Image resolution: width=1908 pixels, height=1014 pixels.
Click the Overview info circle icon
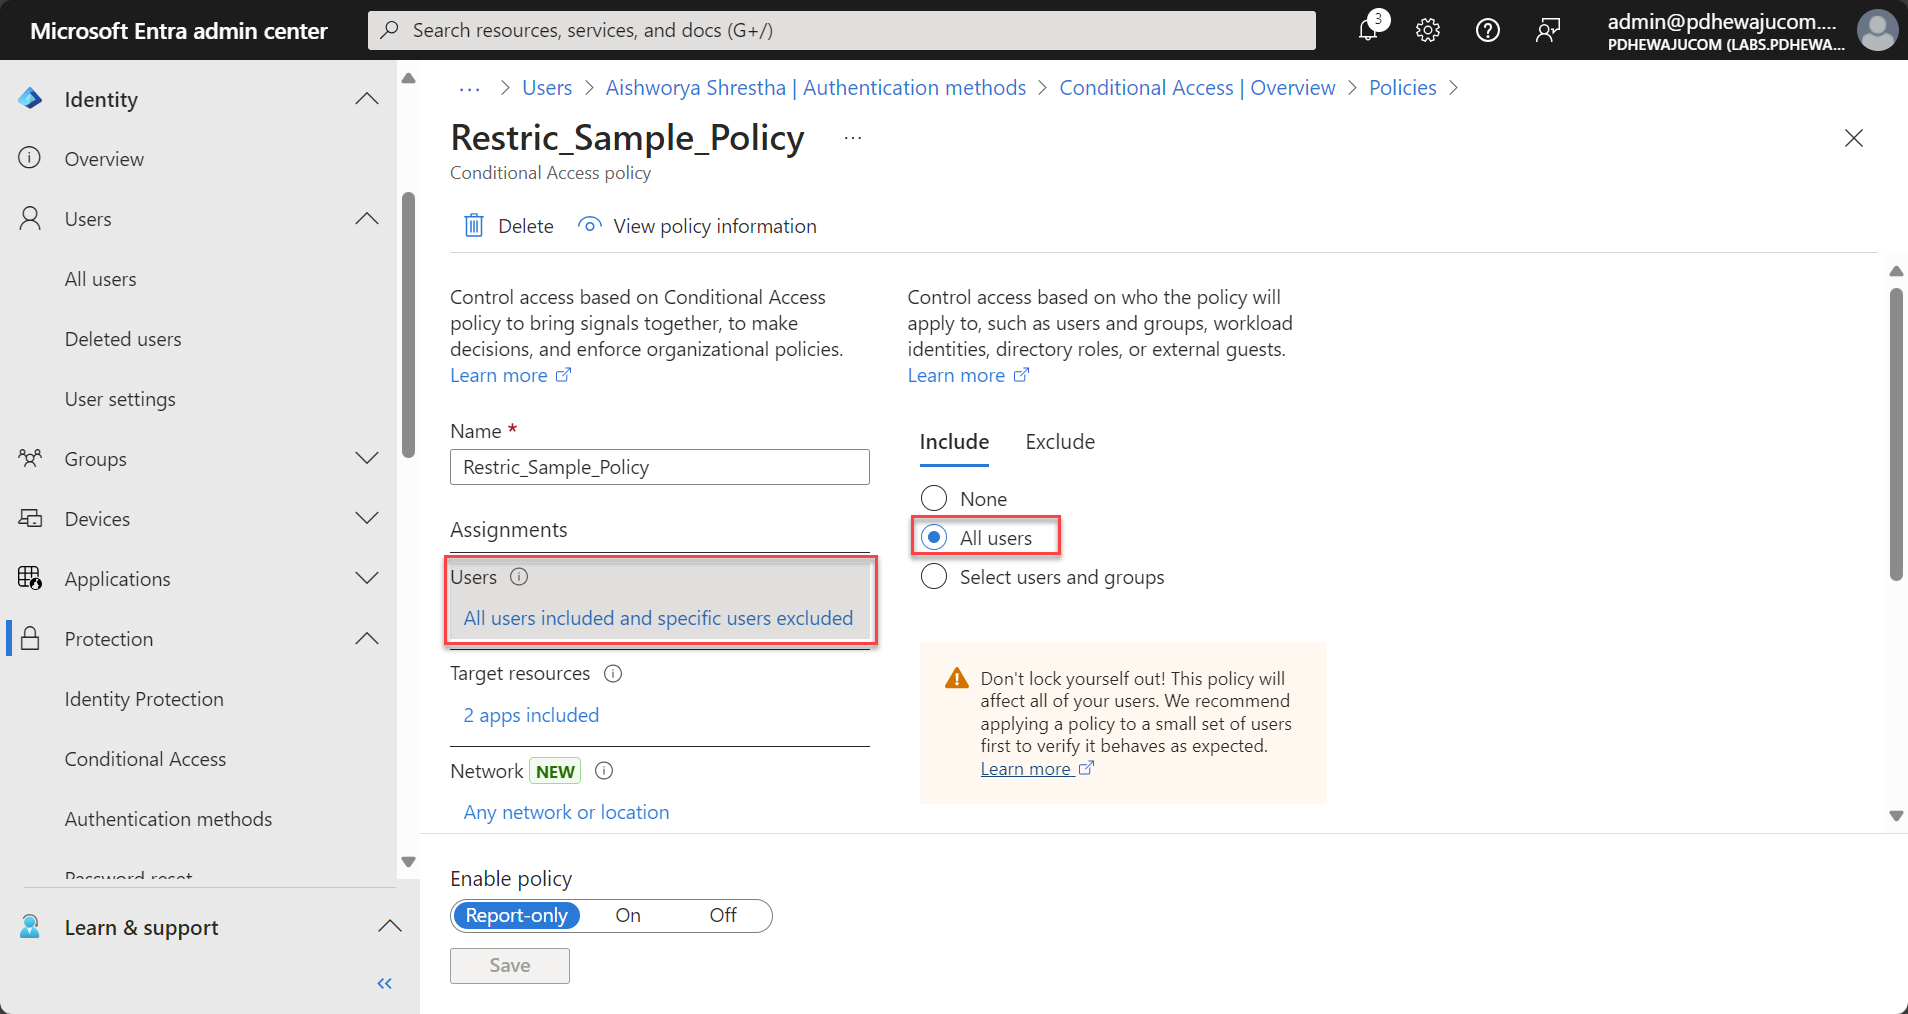30,158
